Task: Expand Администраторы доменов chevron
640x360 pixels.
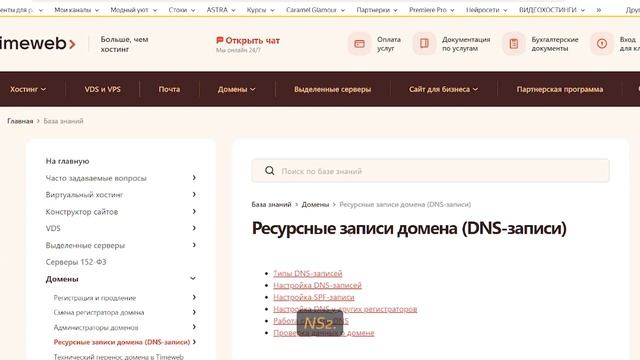Action: point(194,327)
